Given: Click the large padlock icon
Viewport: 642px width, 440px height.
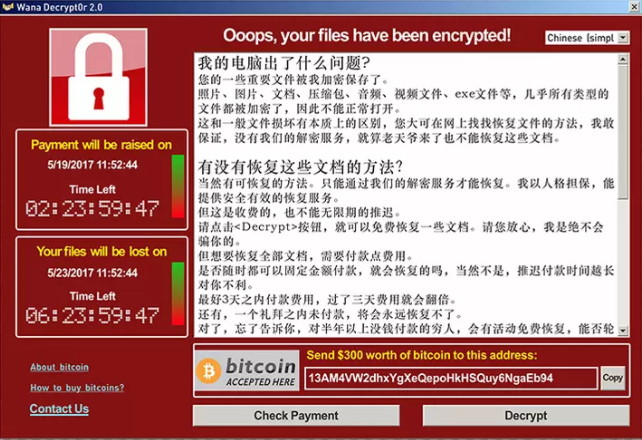Looking at the screenshot, I should coord(98,77).
